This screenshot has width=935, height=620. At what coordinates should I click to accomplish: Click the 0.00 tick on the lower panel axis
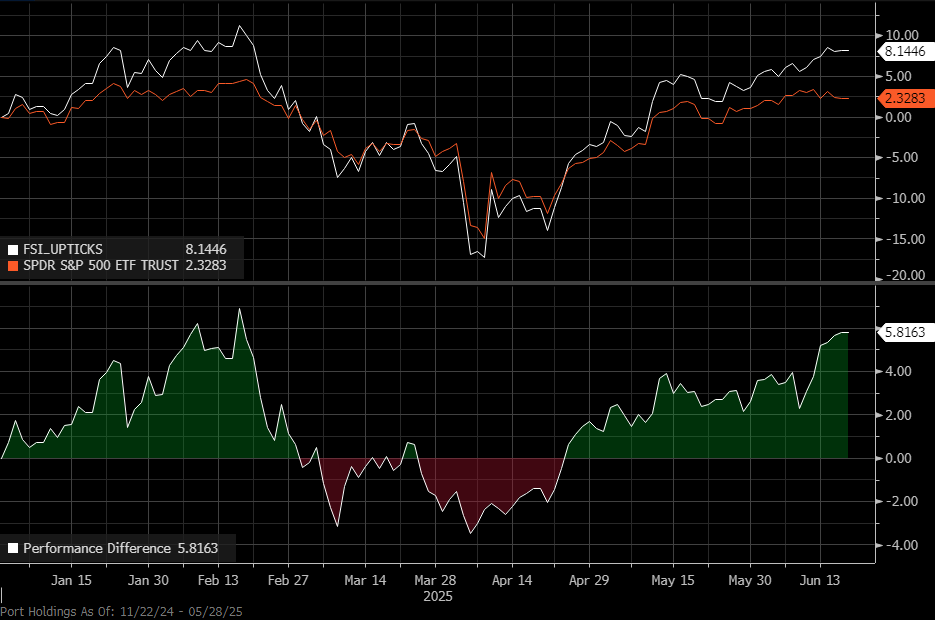[897, 459]
